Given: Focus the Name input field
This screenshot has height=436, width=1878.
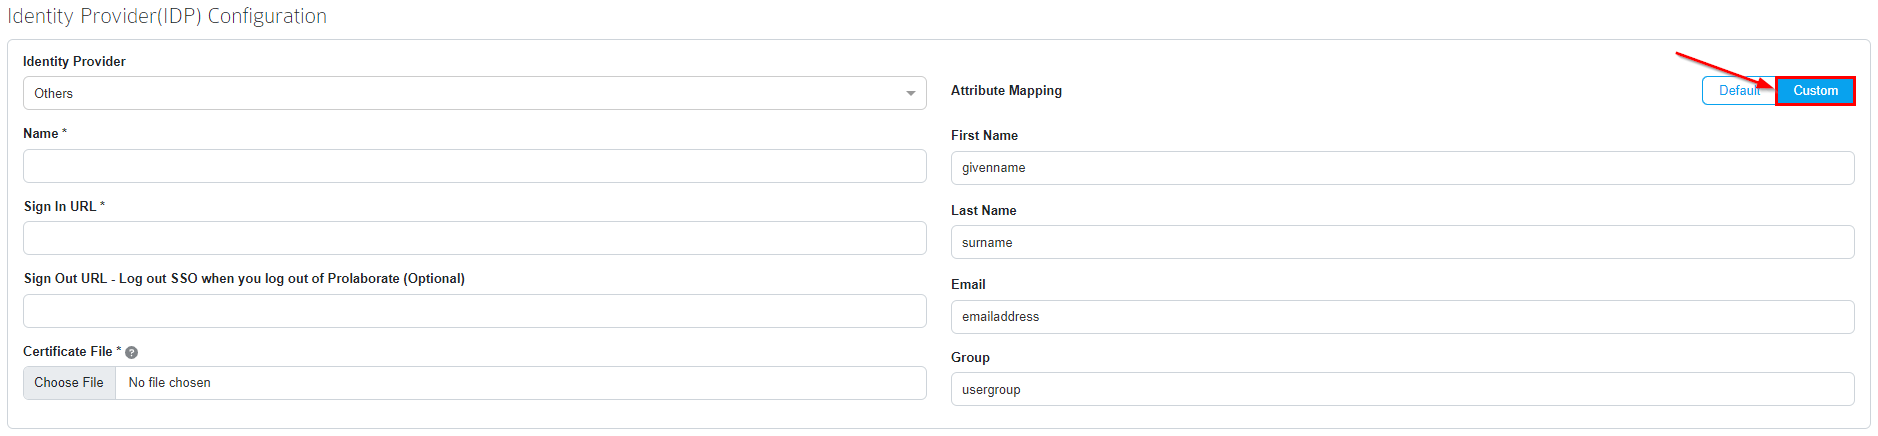Looking at the screenshot, I should tap(474, 166).
